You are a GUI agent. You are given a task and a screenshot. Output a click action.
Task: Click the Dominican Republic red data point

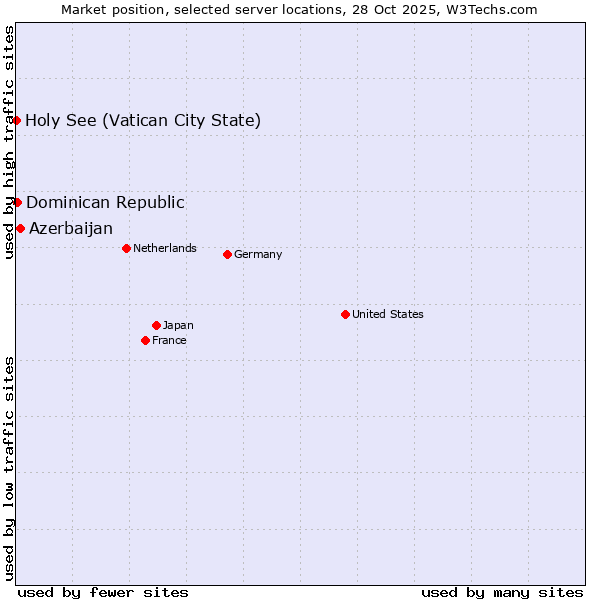(18, 202)
